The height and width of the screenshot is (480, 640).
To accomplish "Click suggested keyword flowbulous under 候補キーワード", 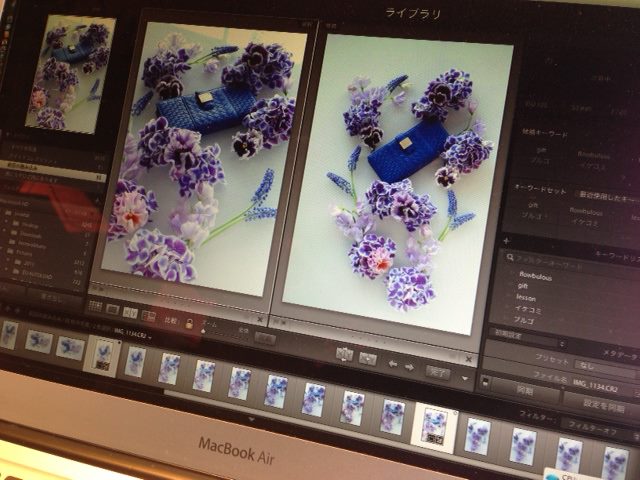I will 594,155.
